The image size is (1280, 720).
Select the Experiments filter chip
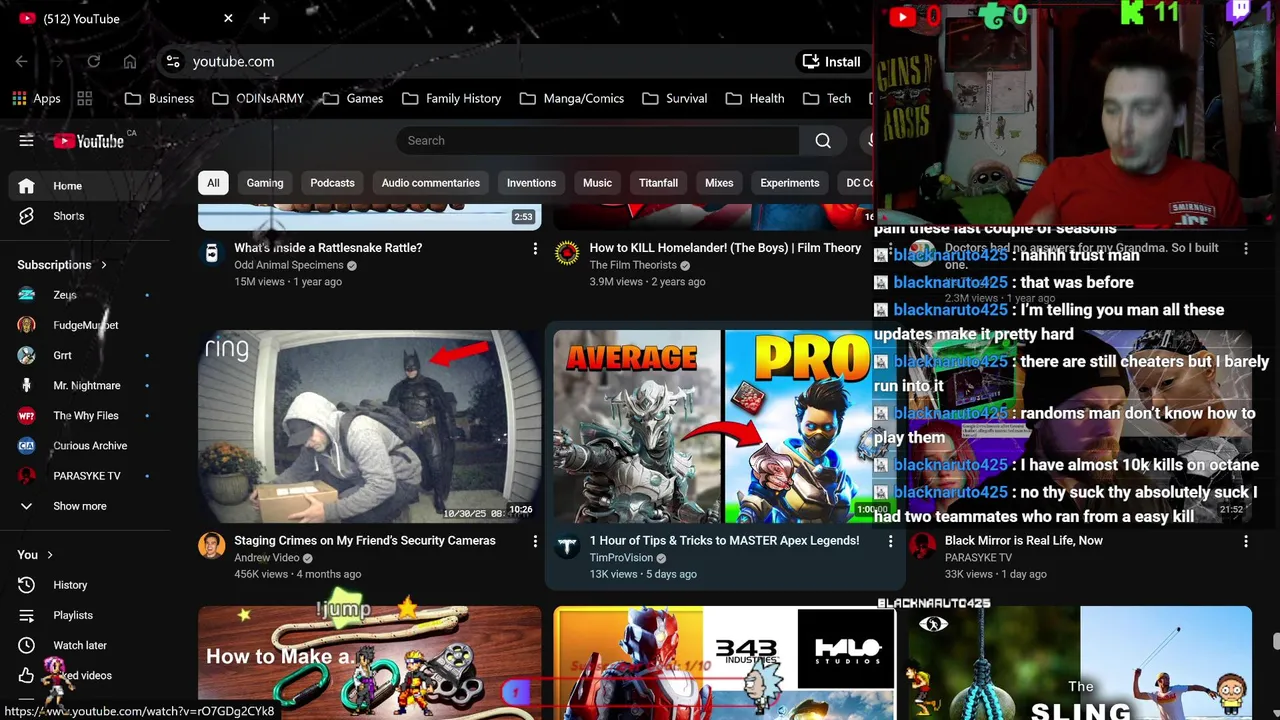coord(790,183)
